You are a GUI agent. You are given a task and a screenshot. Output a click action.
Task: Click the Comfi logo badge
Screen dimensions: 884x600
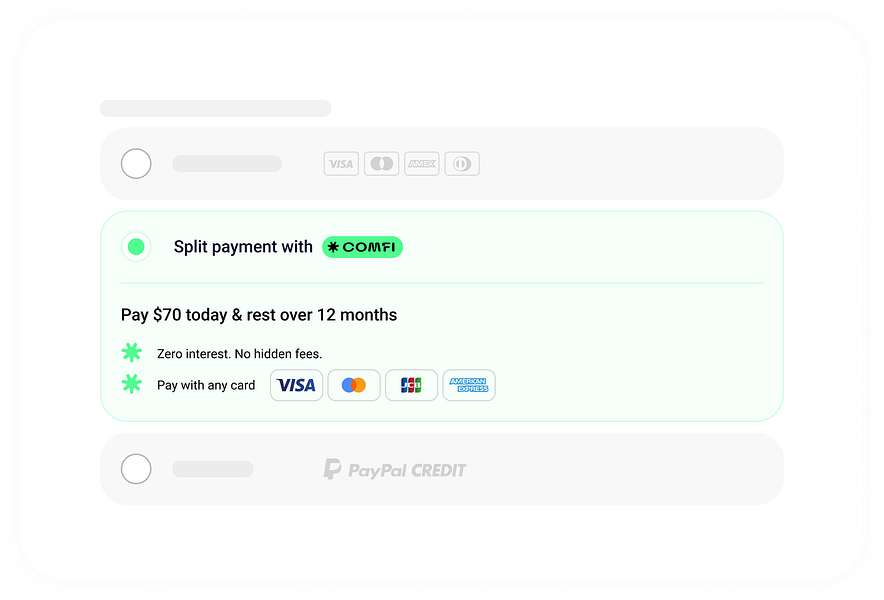coord(362,247)
